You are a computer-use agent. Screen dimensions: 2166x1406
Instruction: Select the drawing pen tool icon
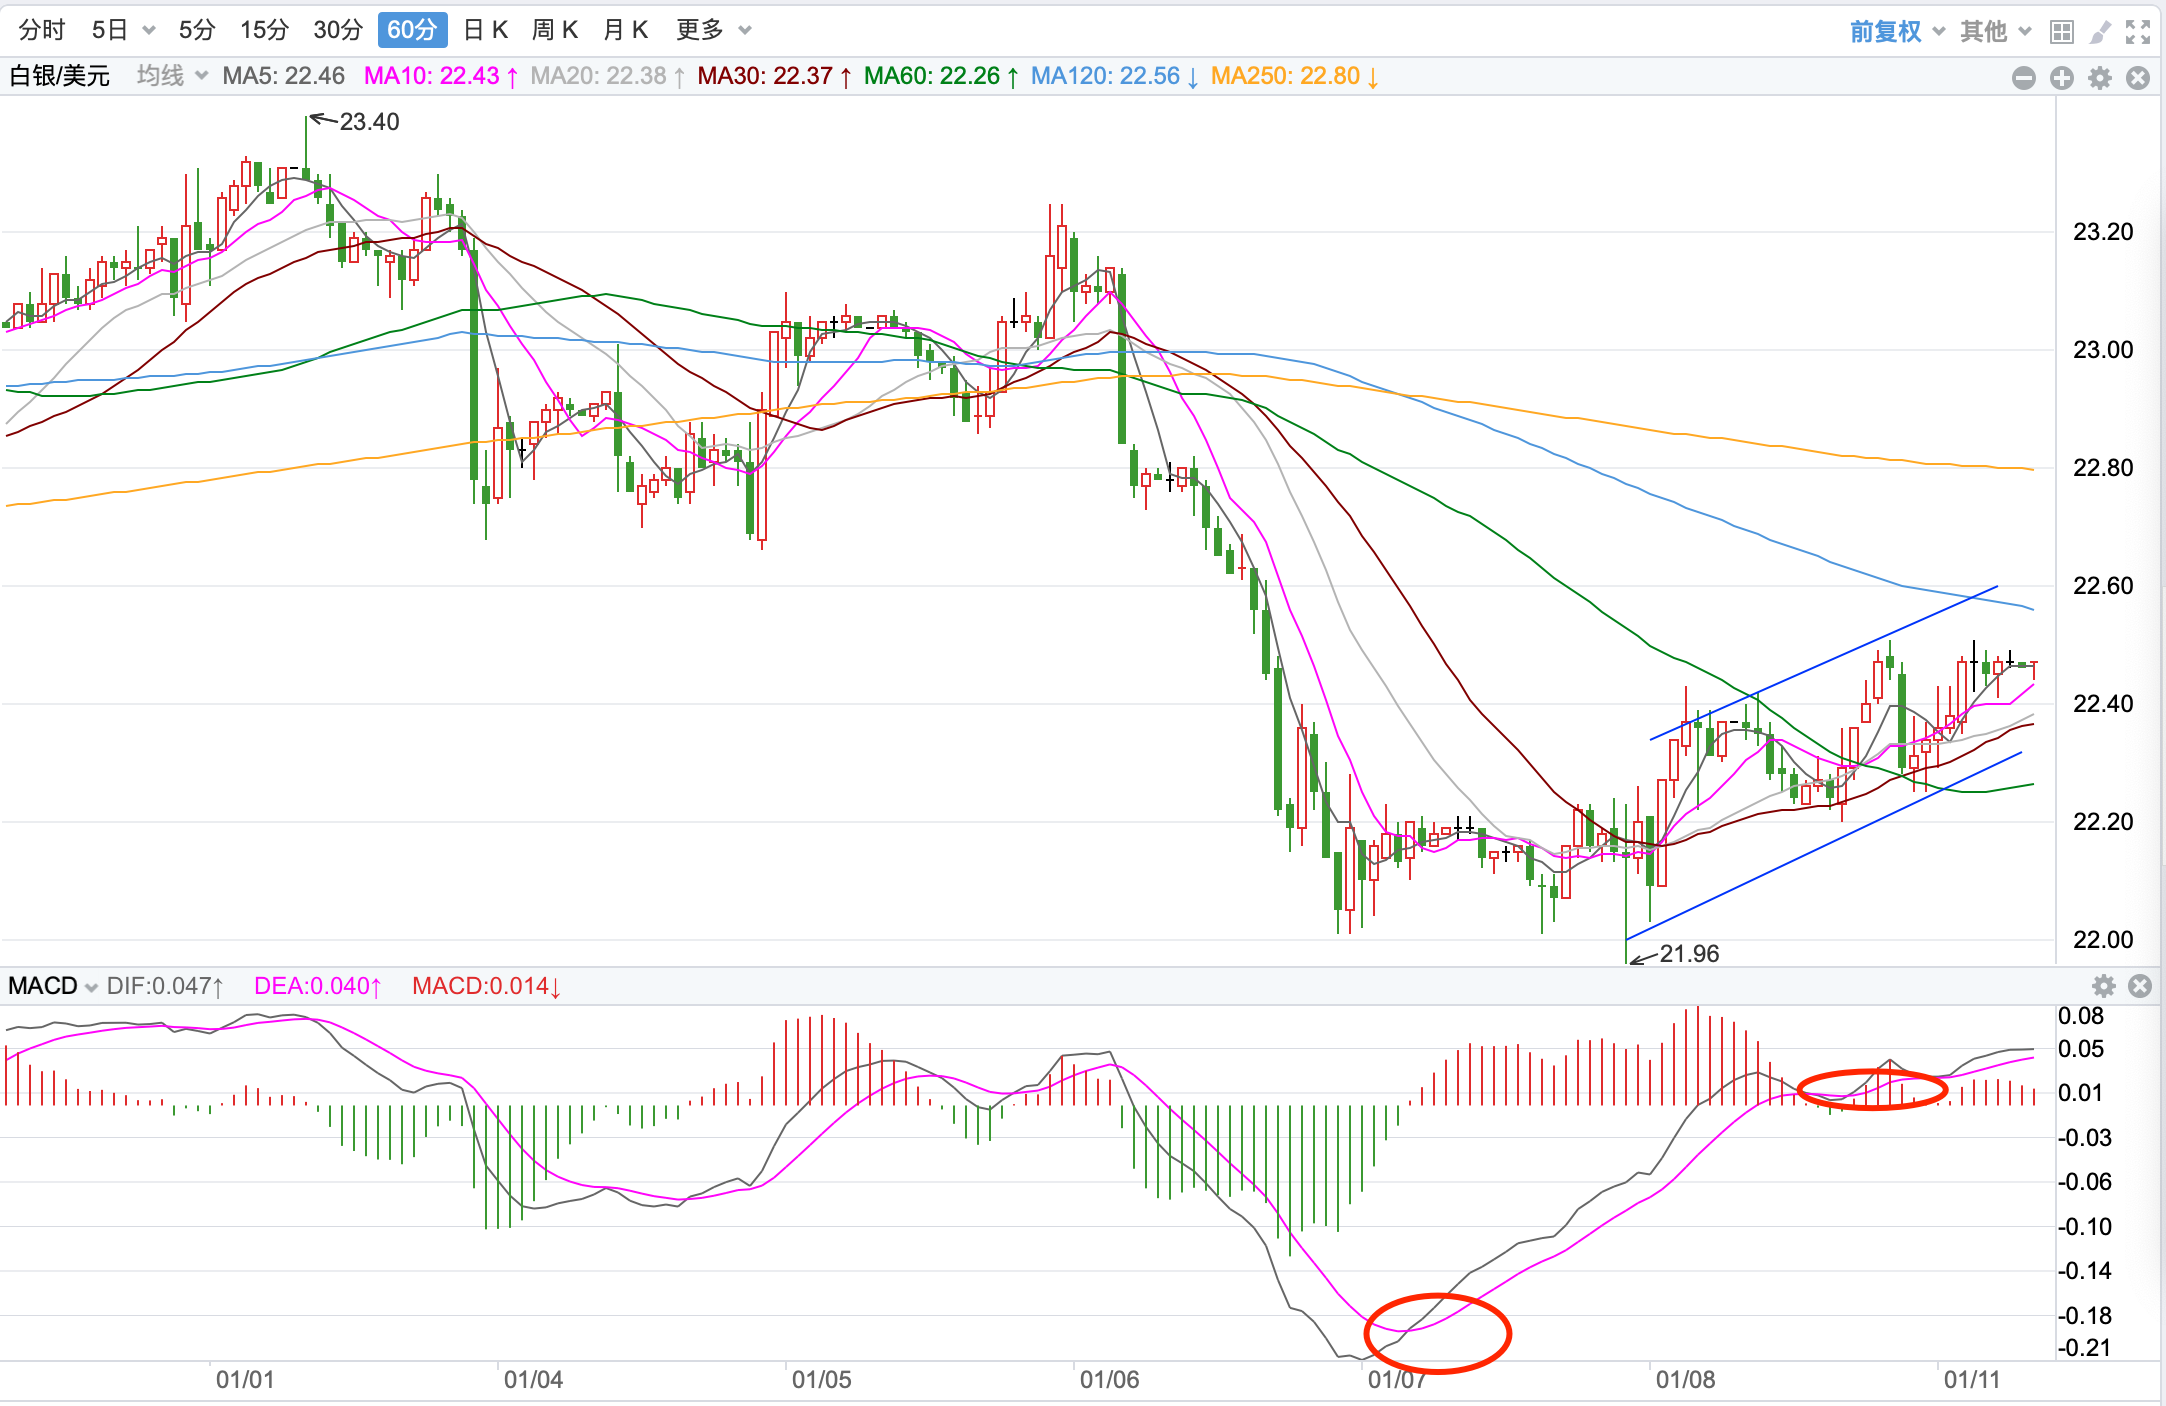2100,32
